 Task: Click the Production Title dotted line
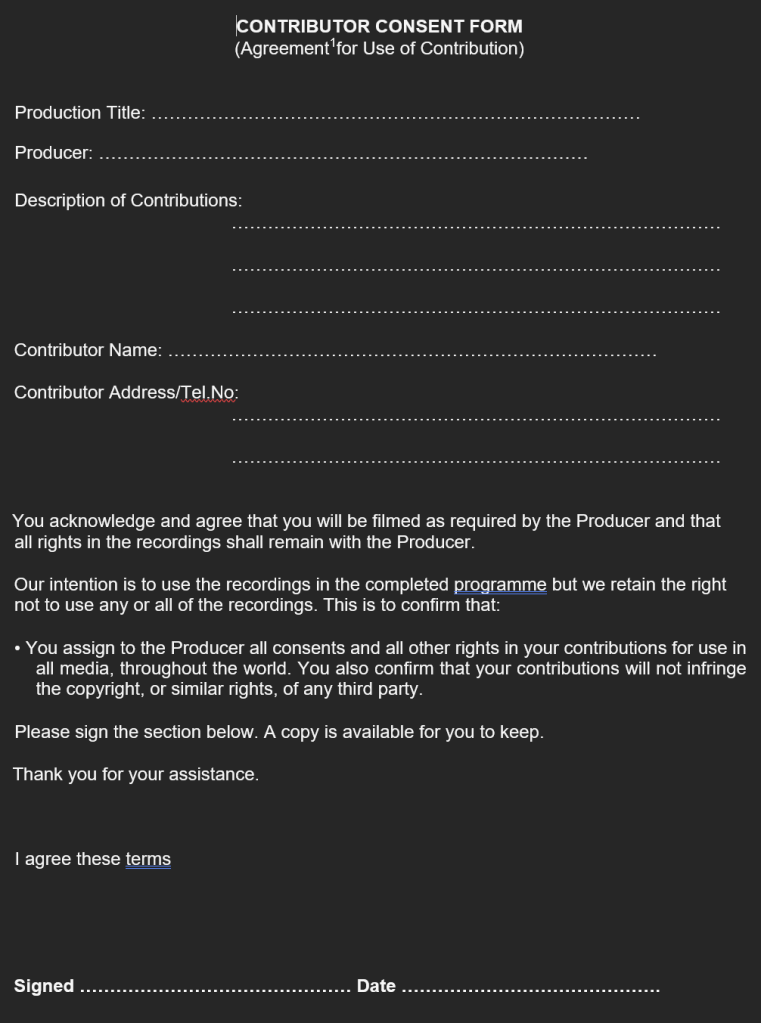(x=396, y=117)
